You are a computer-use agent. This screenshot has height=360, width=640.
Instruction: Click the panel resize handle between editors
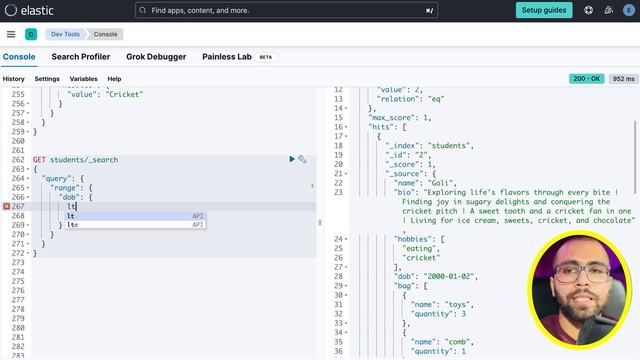[320, 222]
